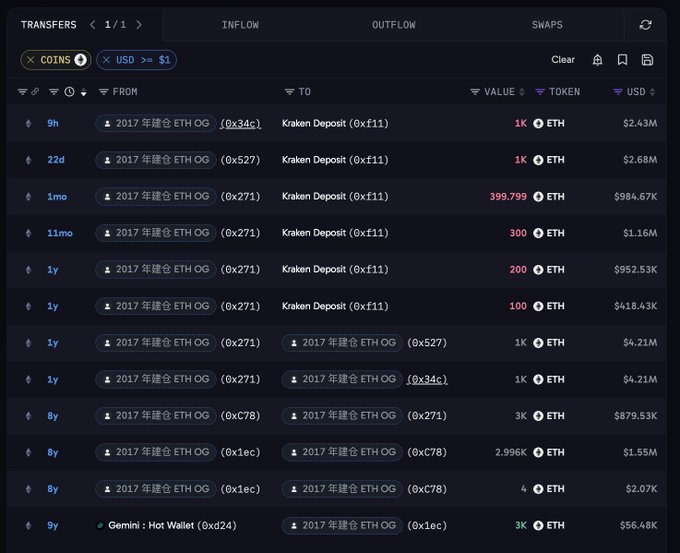Select the $952.53K USD value

coord(635,270)
